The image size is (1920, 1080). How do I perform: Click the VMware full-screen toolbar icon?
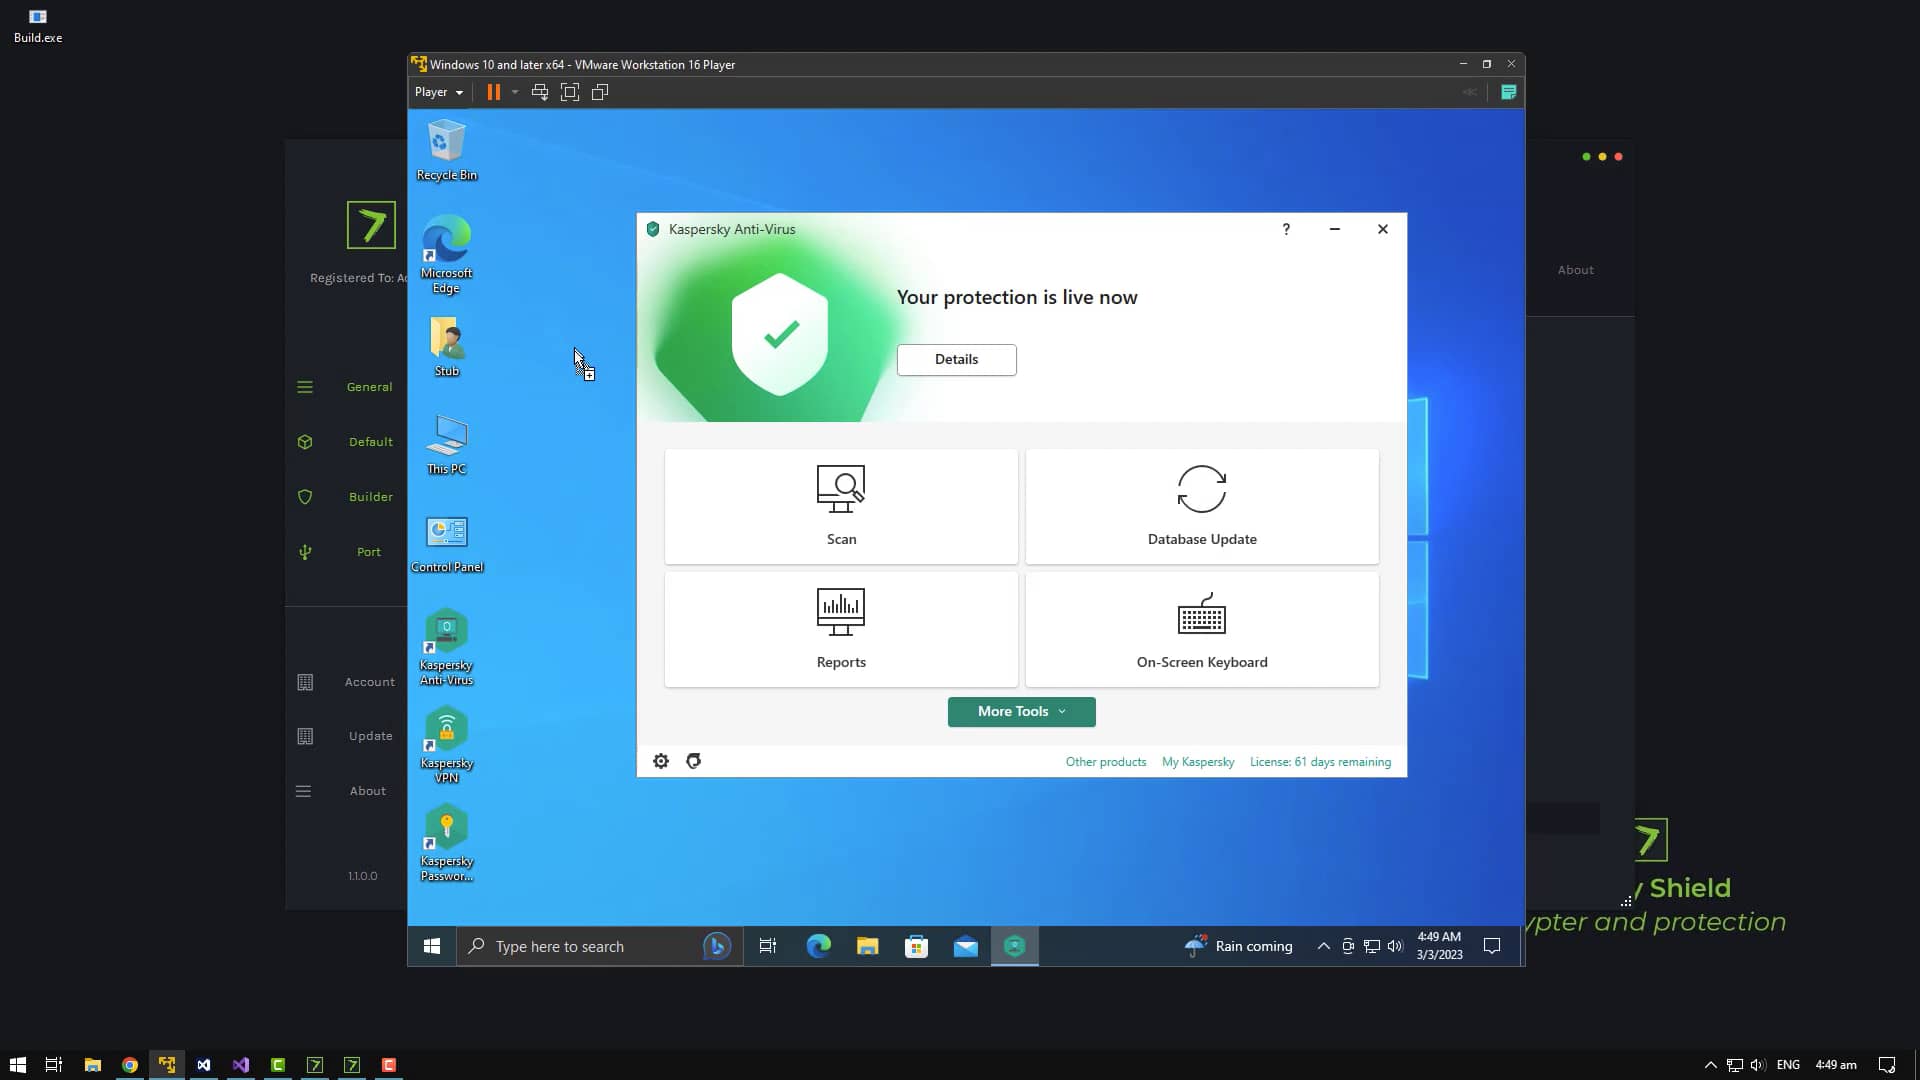click(x=569, y=91)
